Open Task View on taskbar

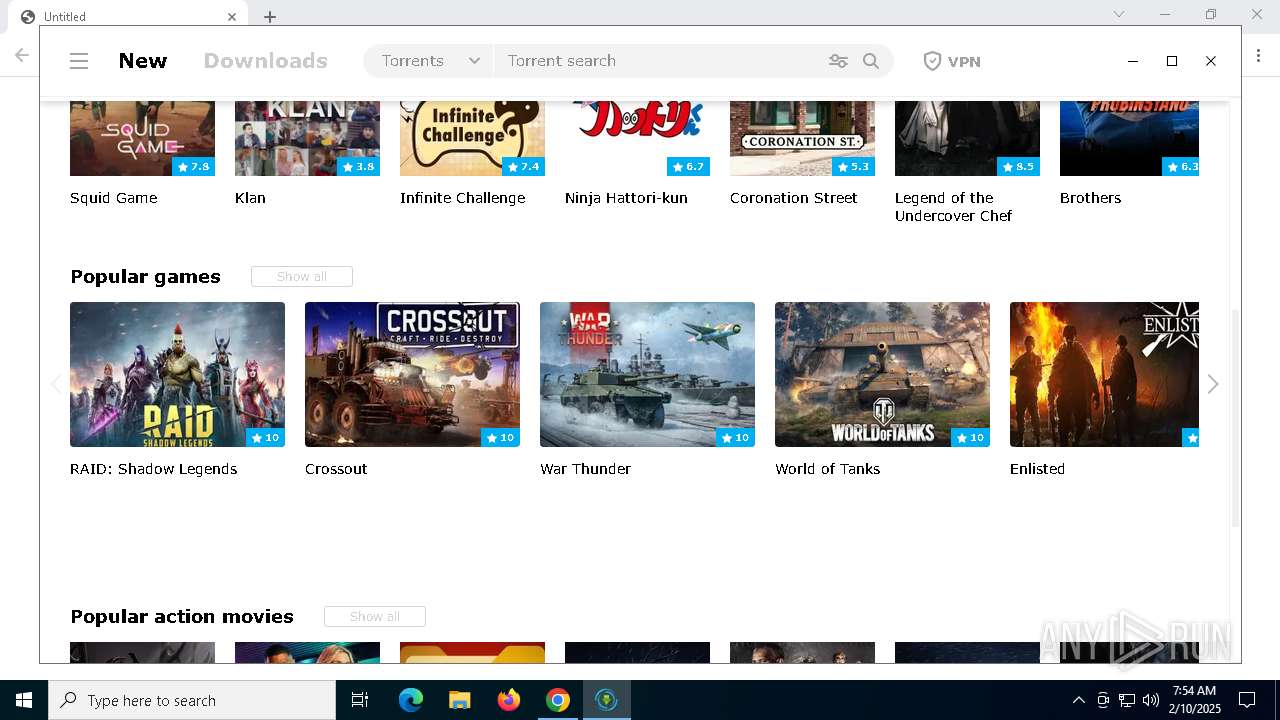pyautogui.click(x=360, y=700)
